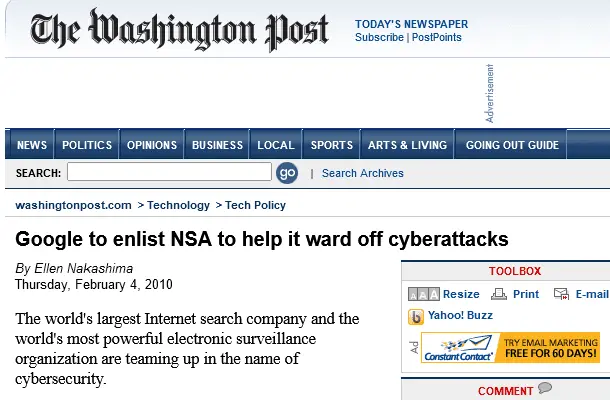Image resolution: width=610 pixels, height=400 pixels.
Task: Click The Washington Post logo
Action: pyautogui.click(x=180, y=31)
